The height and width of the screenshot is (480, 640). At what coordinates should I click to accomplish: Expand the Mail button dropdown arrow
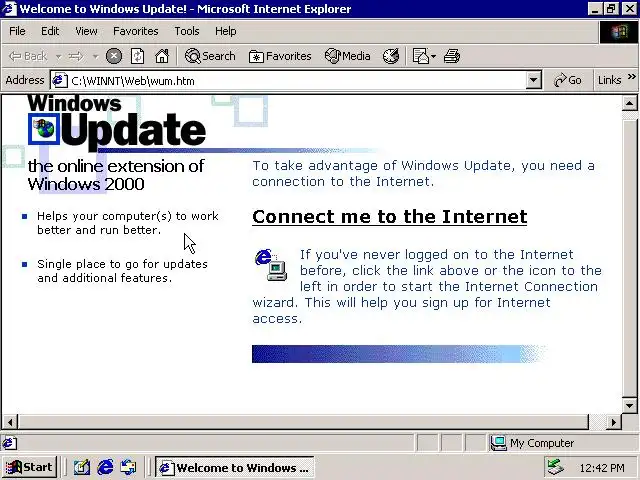coord(433,56)
